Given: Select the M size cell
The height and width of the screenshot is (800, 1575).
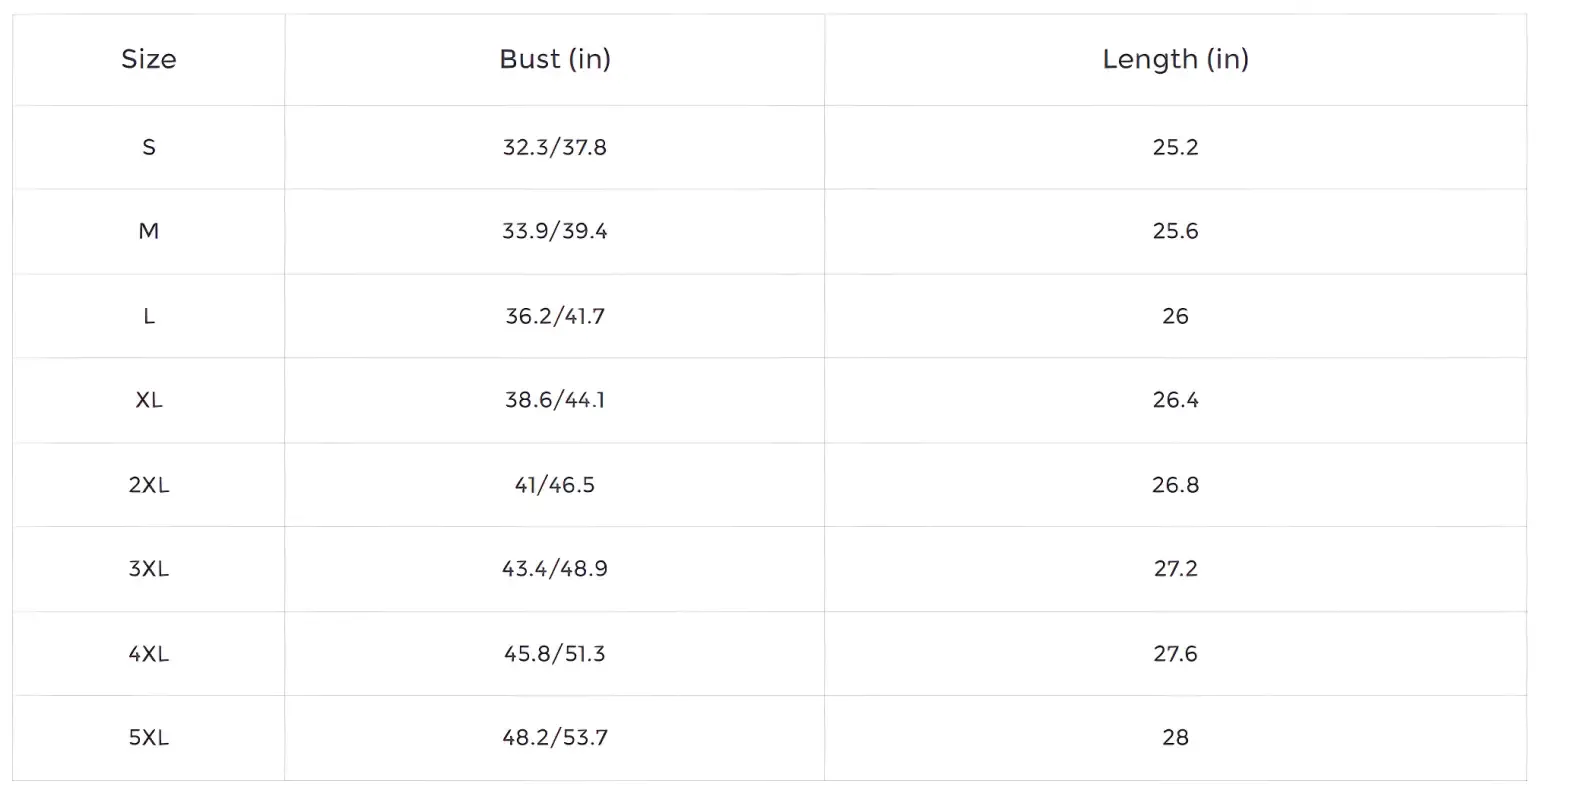Looking at the screenshot, I should click(x=148, y=231).
